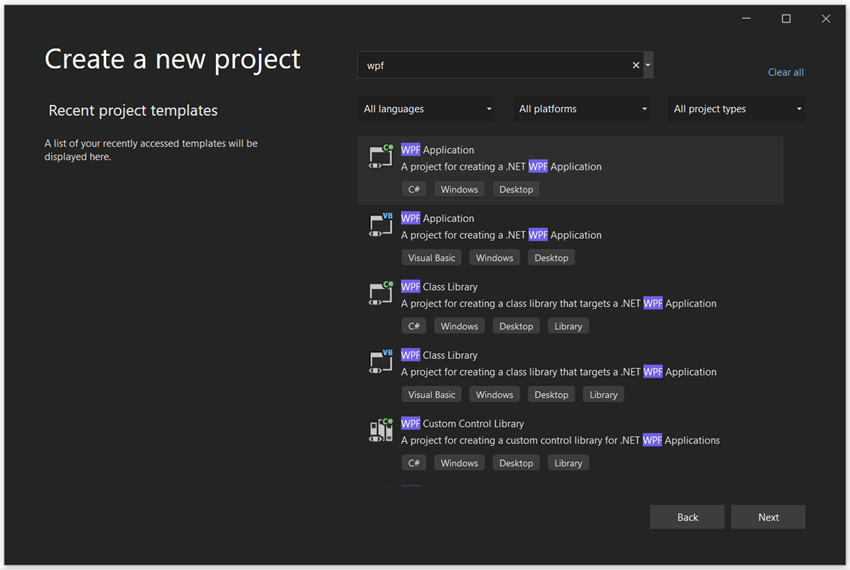Close the Create a new project window

click(826, 19)
